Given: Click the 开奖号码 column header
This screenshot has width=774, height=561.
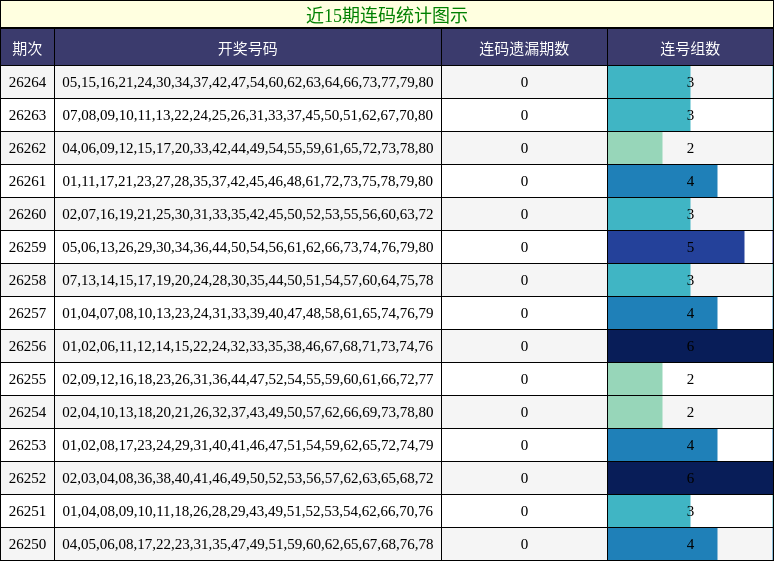Looking at the screenshot, I should pyautogui.click(x=248, y=48).
